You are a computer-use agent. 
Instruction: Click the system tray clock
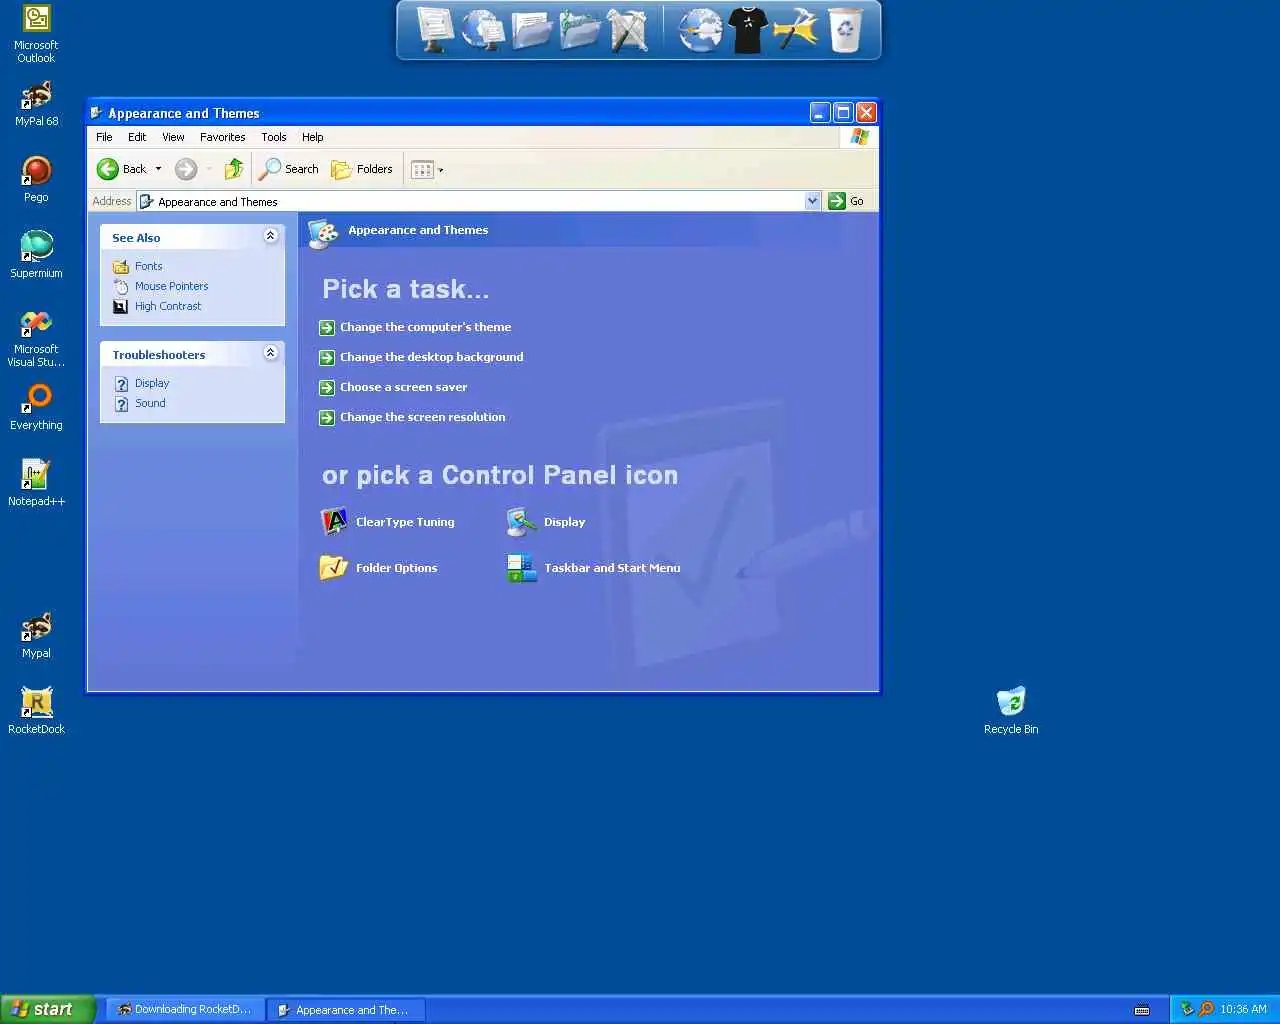point(1243,1009)
